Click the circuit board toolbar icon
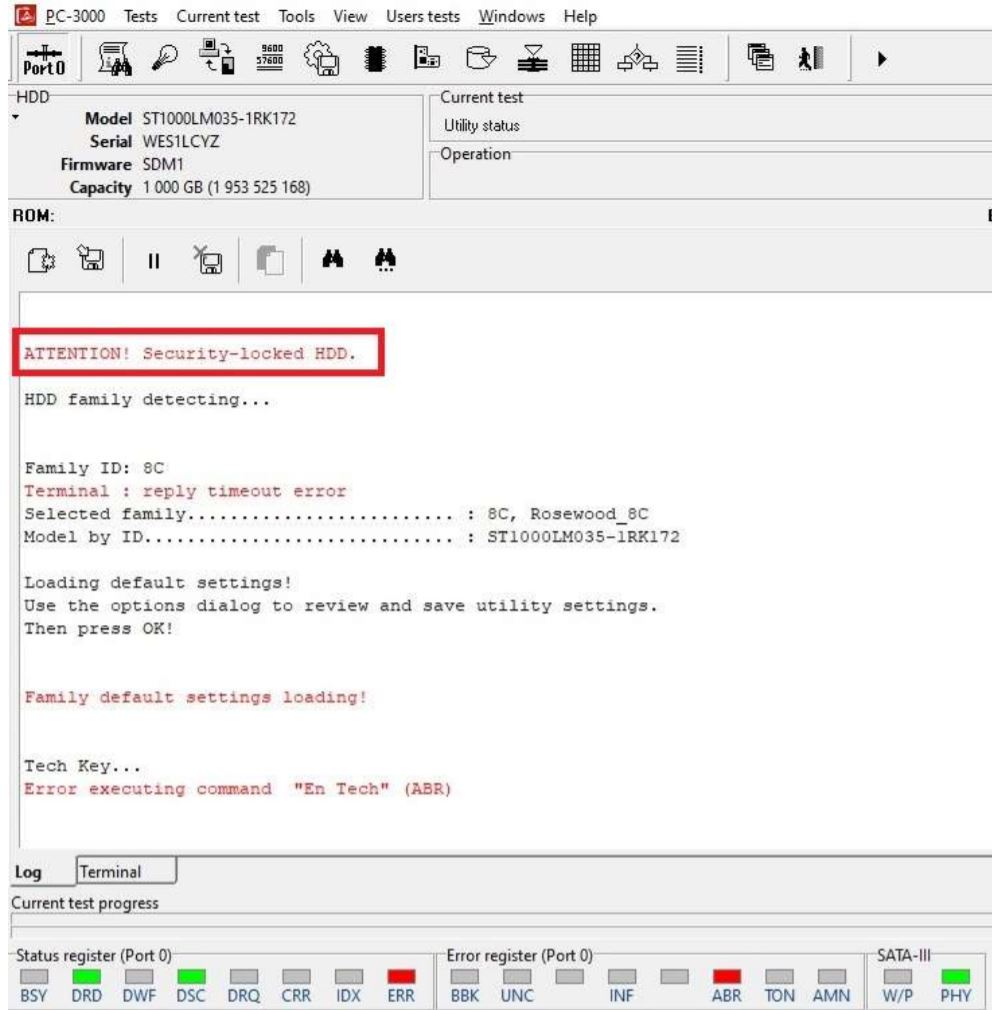 (x=426, y=57)
